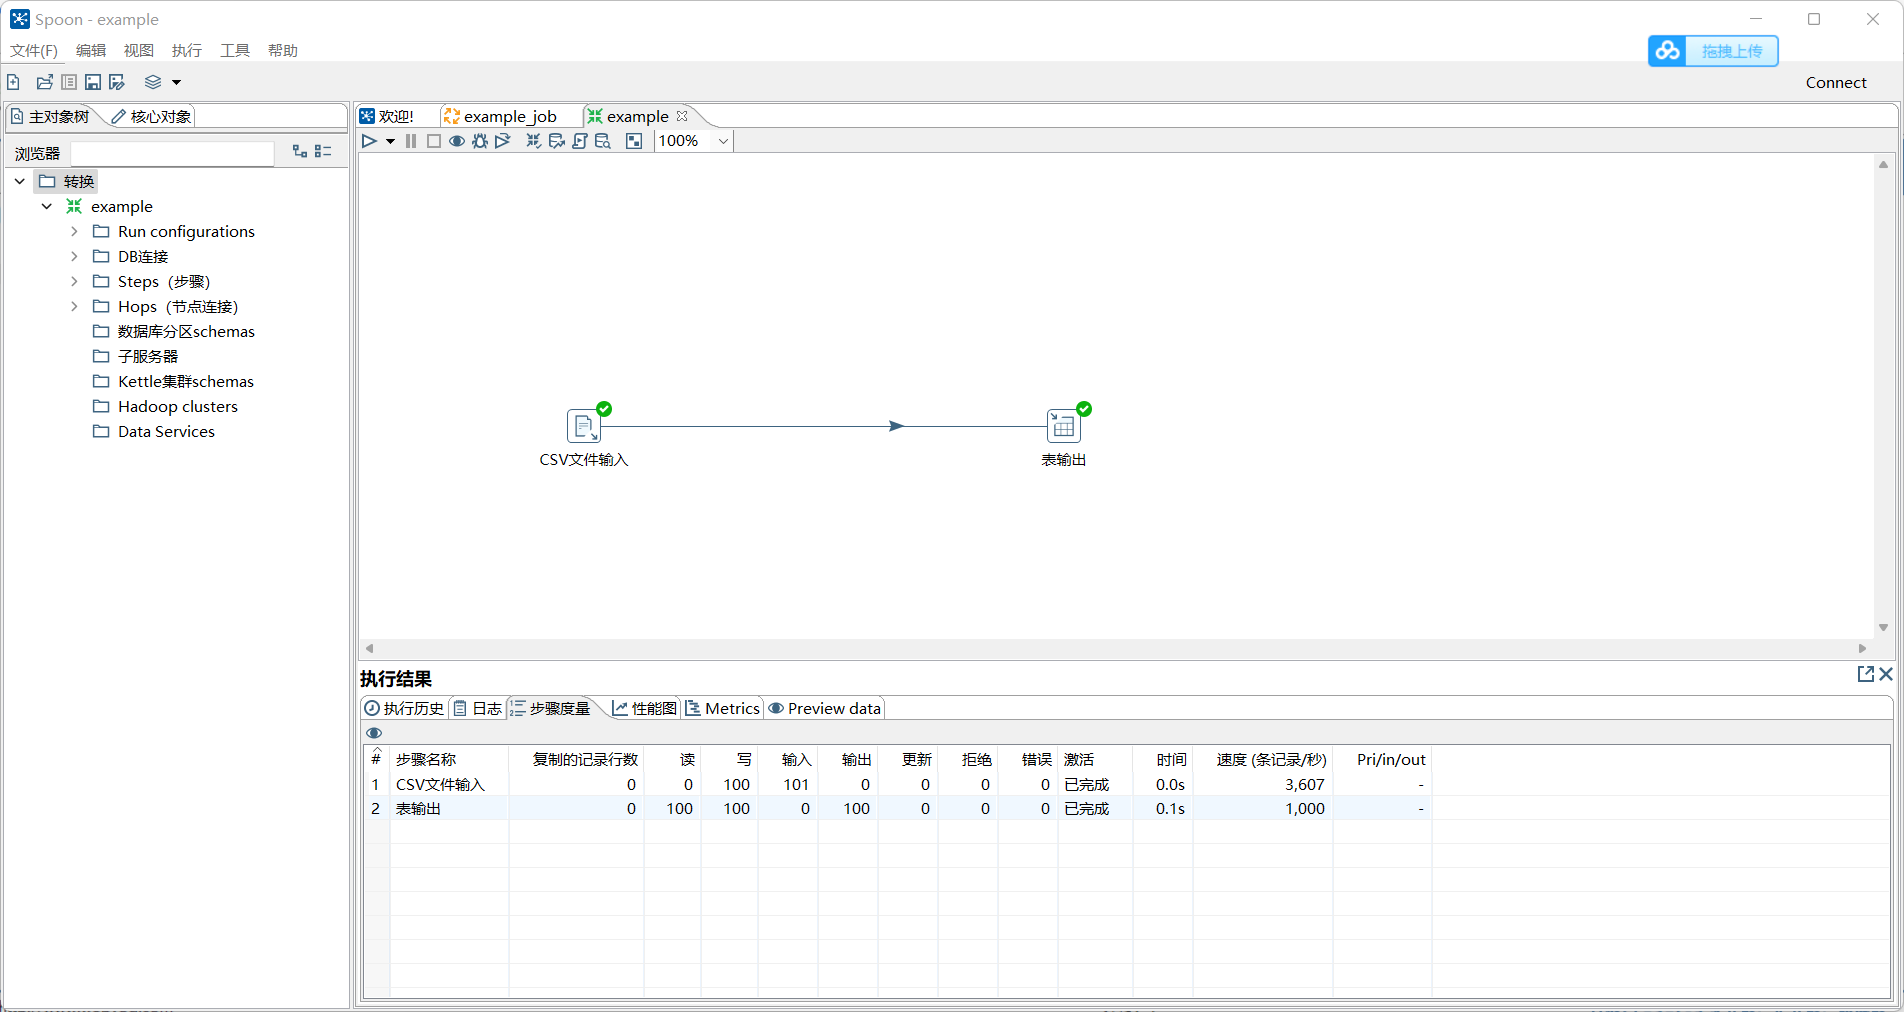Verify the transformation
This screenshot has width=1904, height=1012.
534,141
